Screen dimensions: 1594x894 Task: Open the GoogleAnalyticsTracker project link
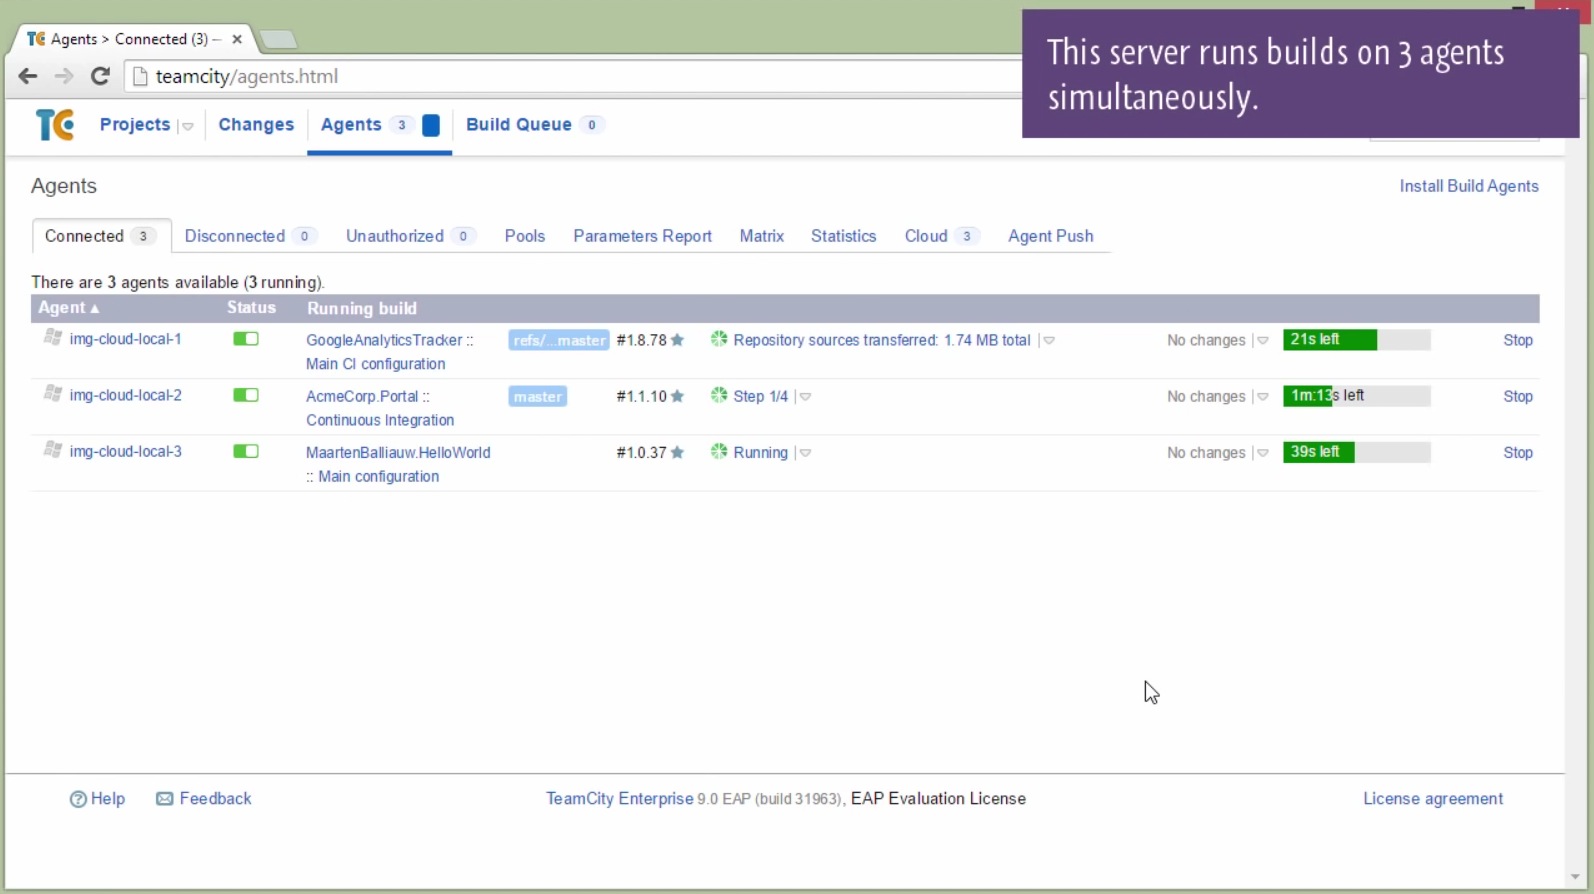pos(384,340)
